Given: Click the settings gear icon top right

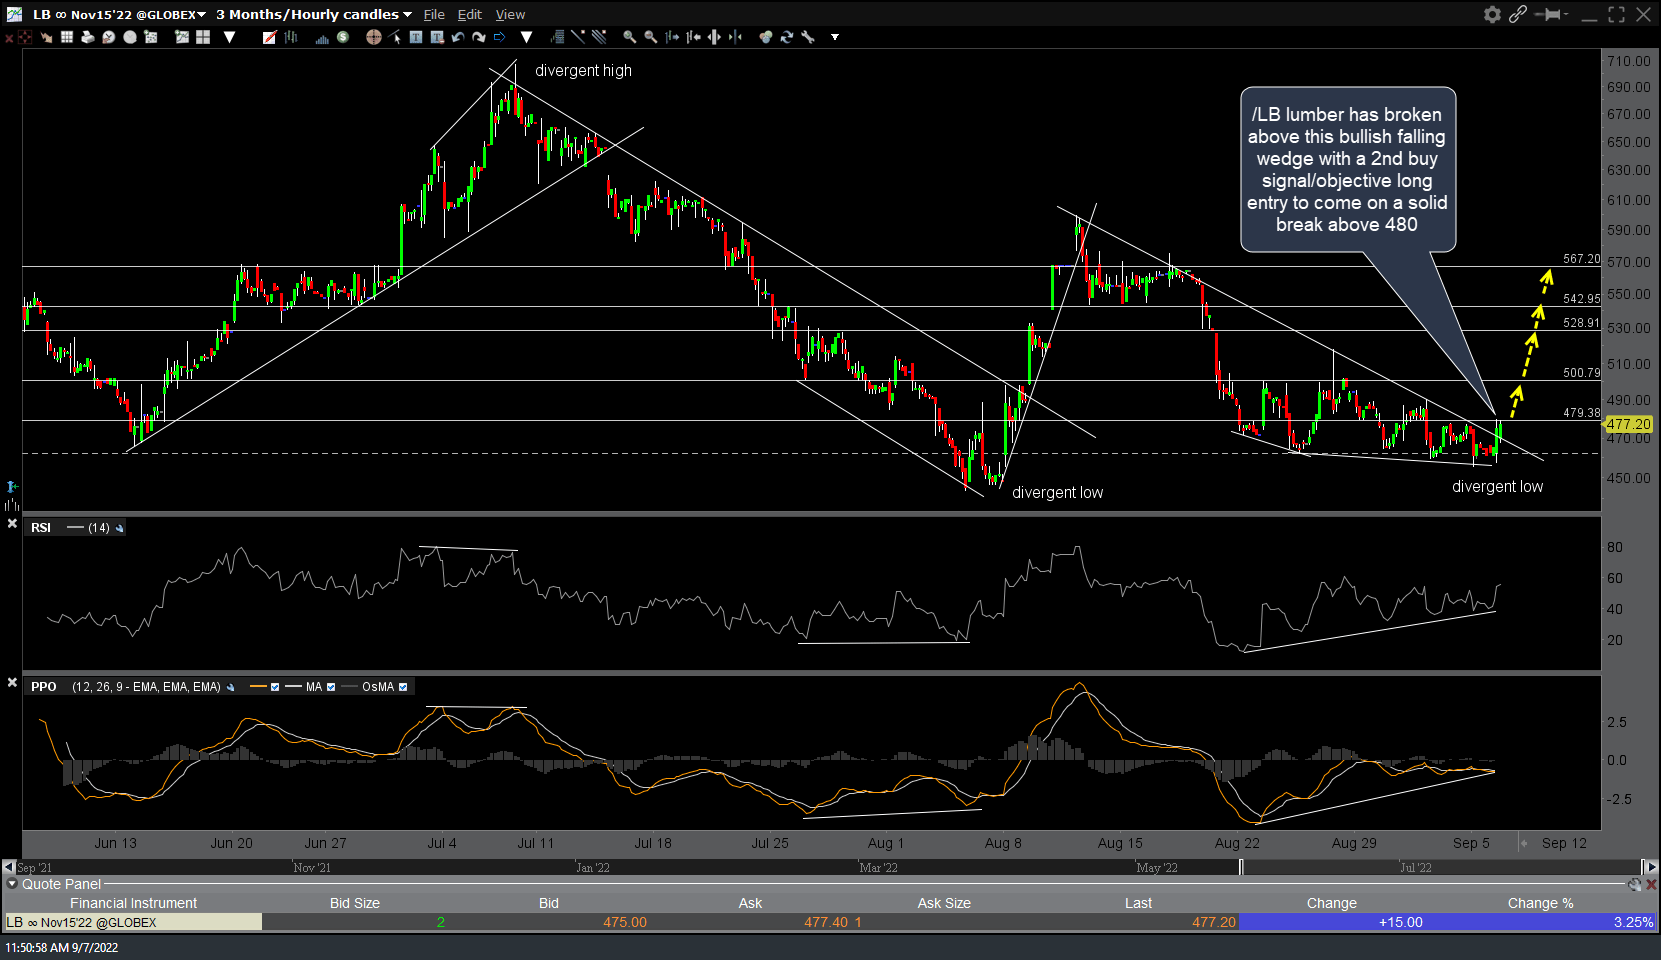Looking at the screenshot, I should point(1490,15).
